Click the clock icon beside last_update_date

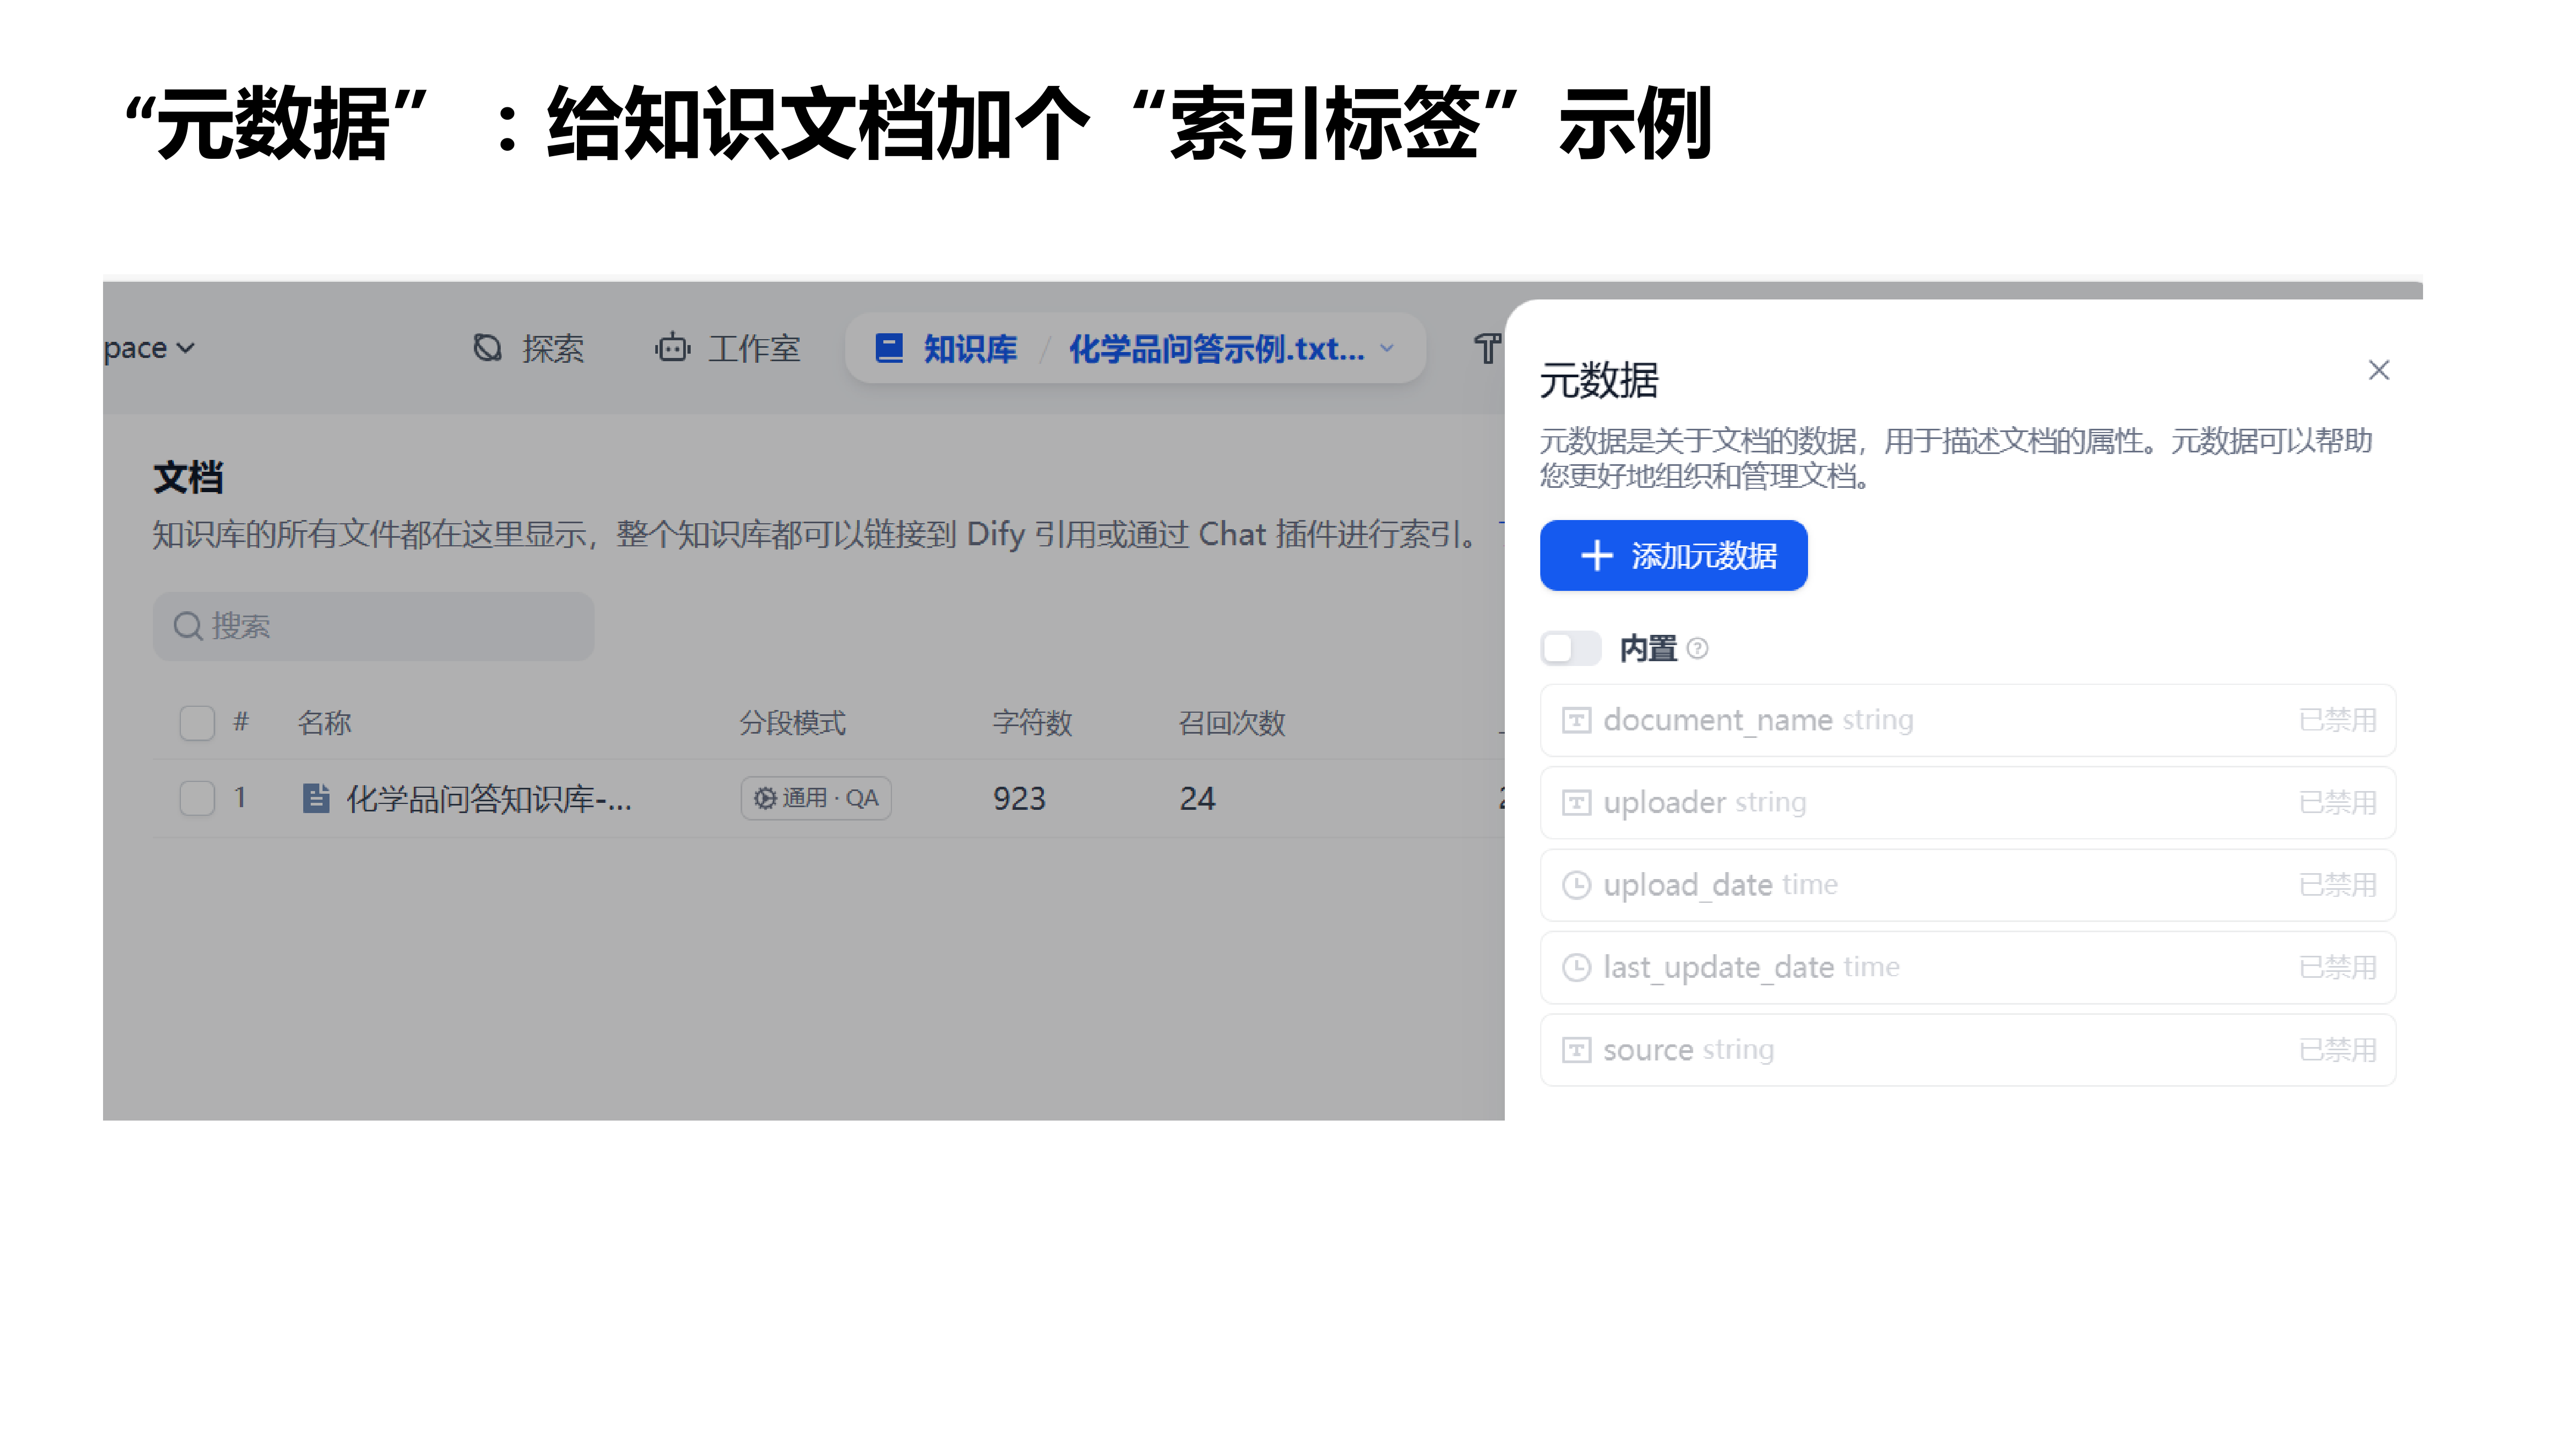point(1576,967)
